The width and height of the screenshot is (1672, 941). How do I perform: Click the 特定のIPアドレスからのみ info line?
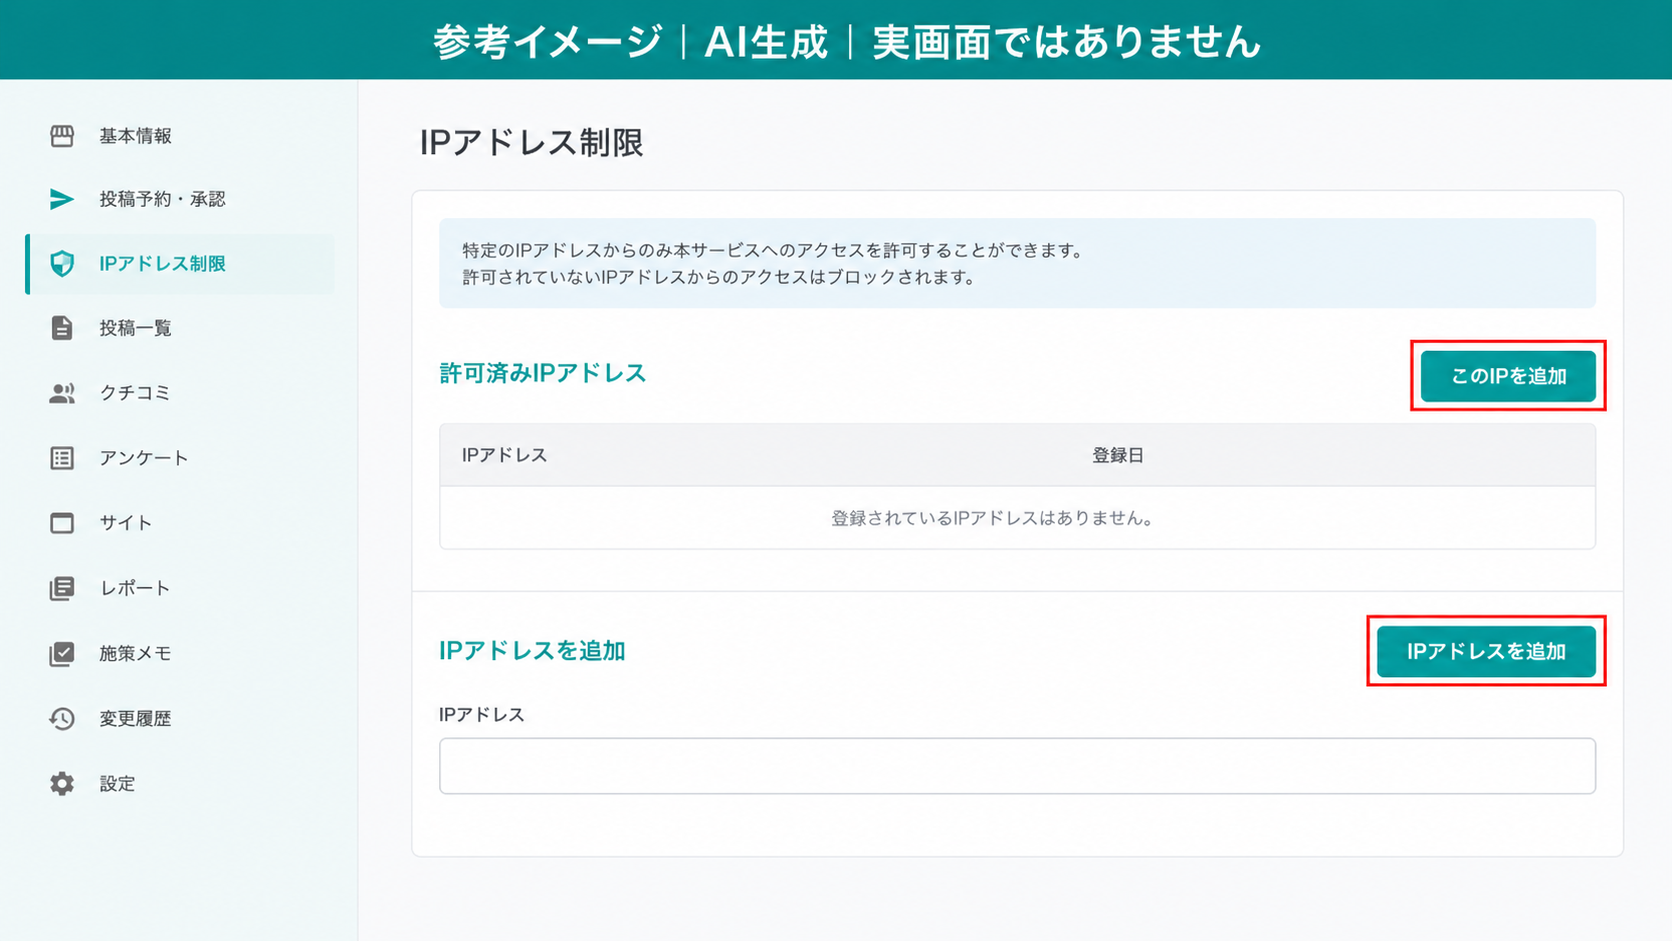[775, 250]
